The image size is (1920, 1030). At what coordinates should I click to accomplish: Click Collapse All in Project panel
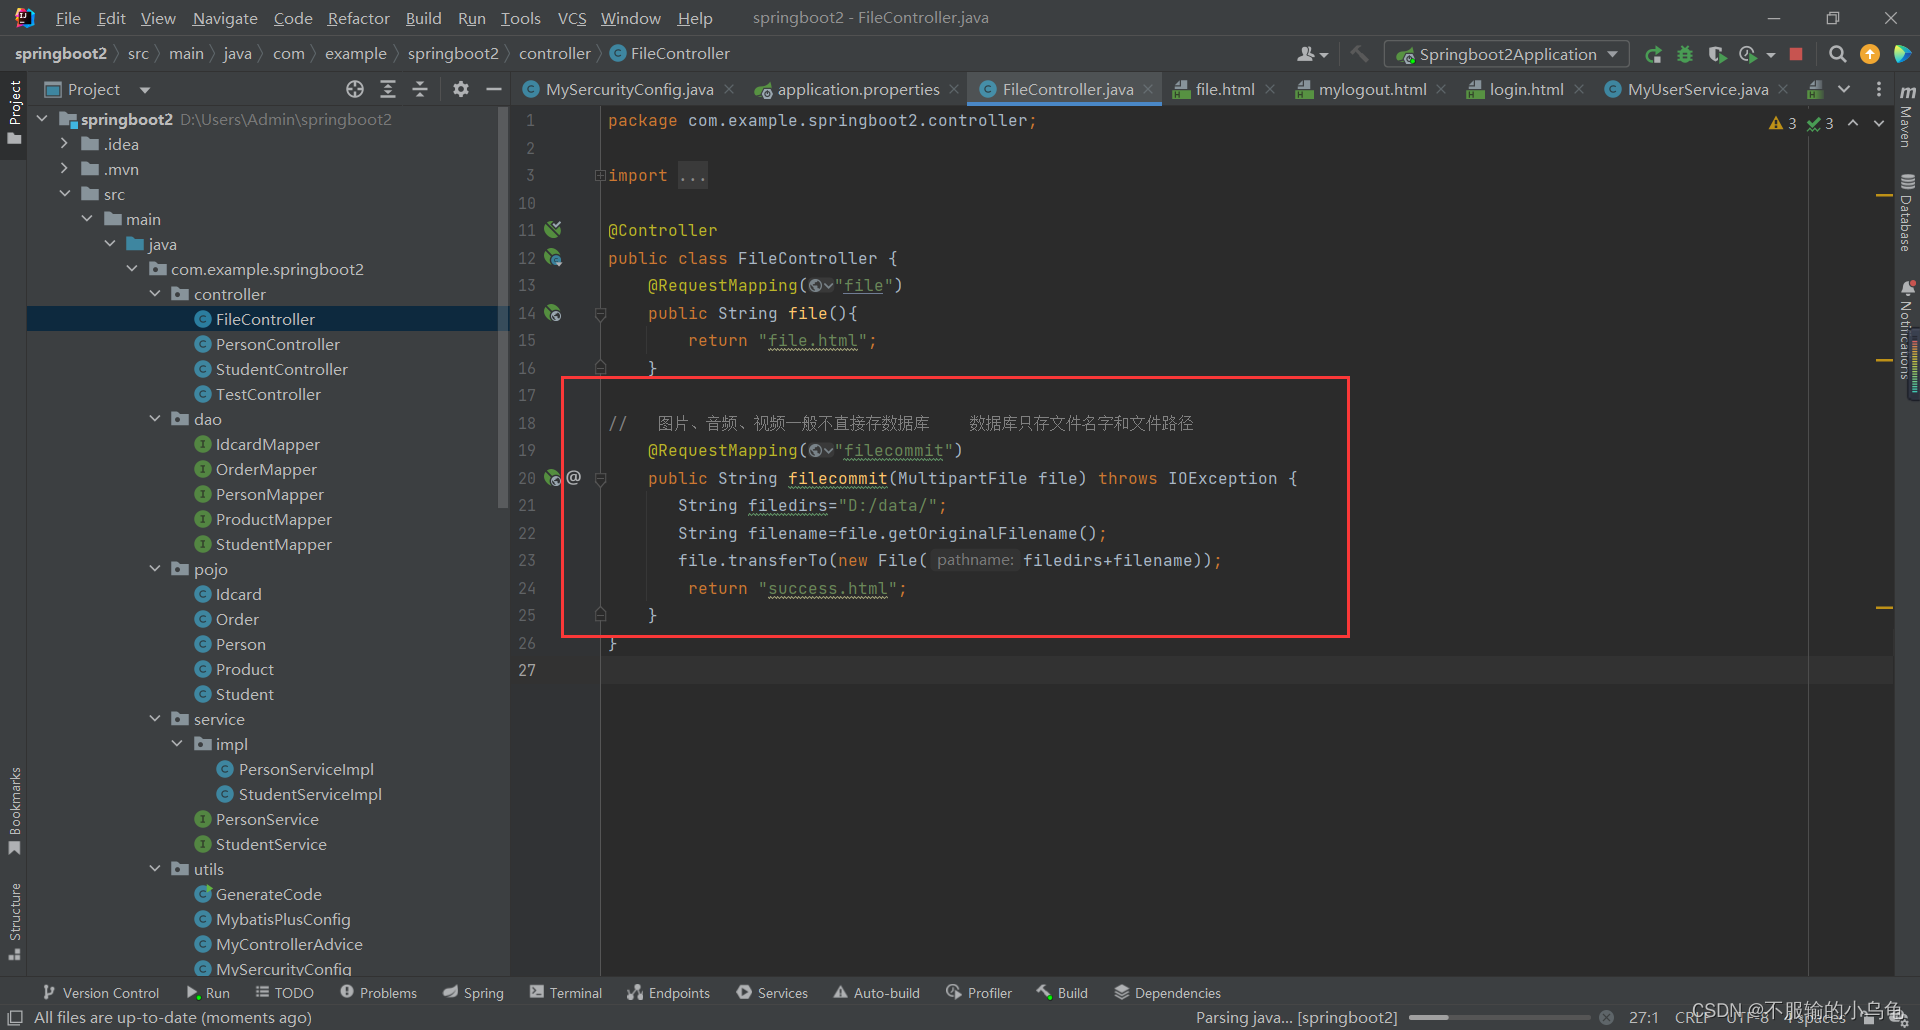click(420, 89)
